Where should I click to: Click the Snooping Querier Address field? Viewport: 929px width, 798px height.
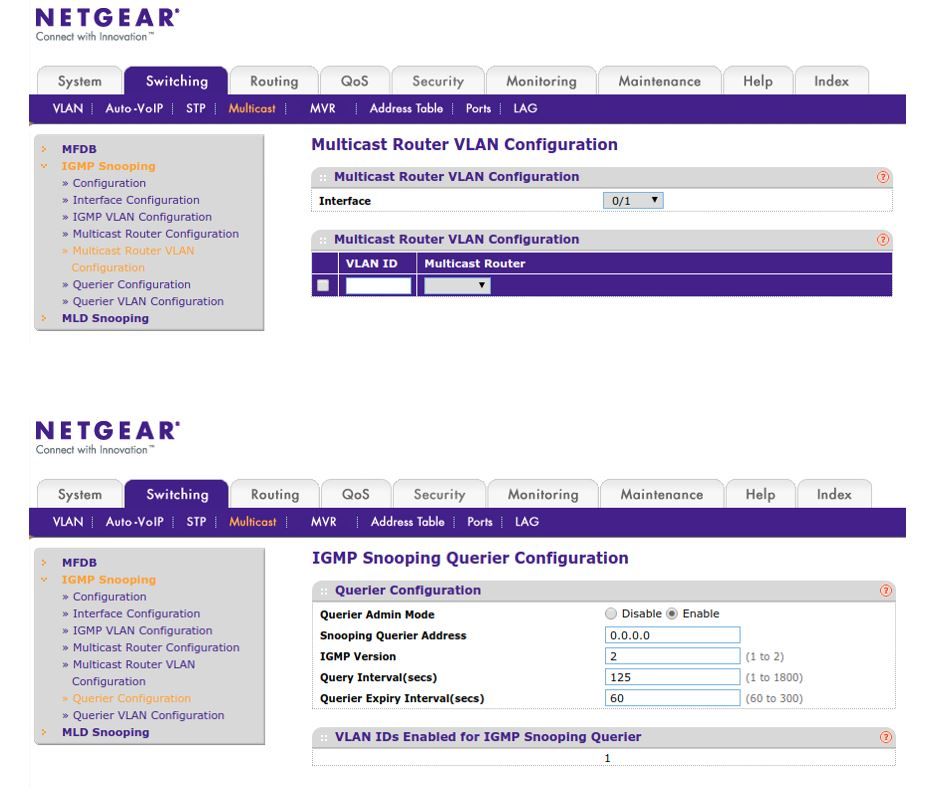coord(673,635)
